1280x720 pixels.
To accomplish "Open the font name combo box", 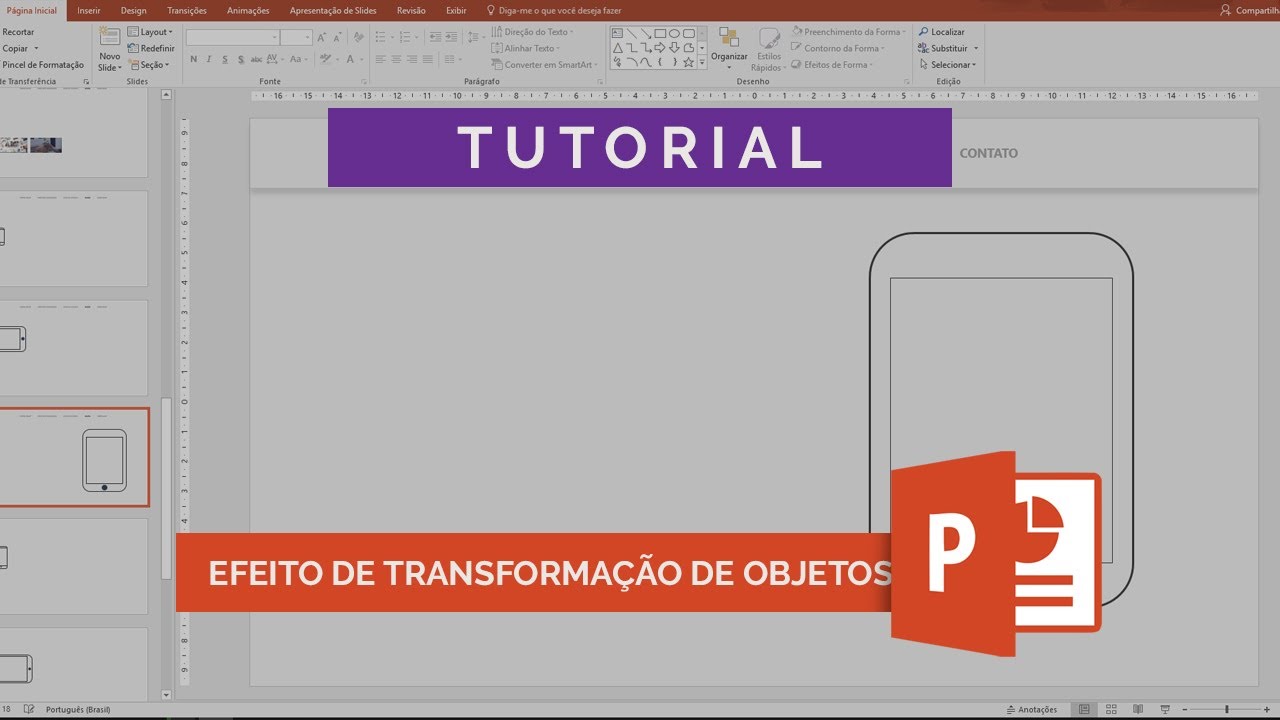I will (x=232, y=37).
